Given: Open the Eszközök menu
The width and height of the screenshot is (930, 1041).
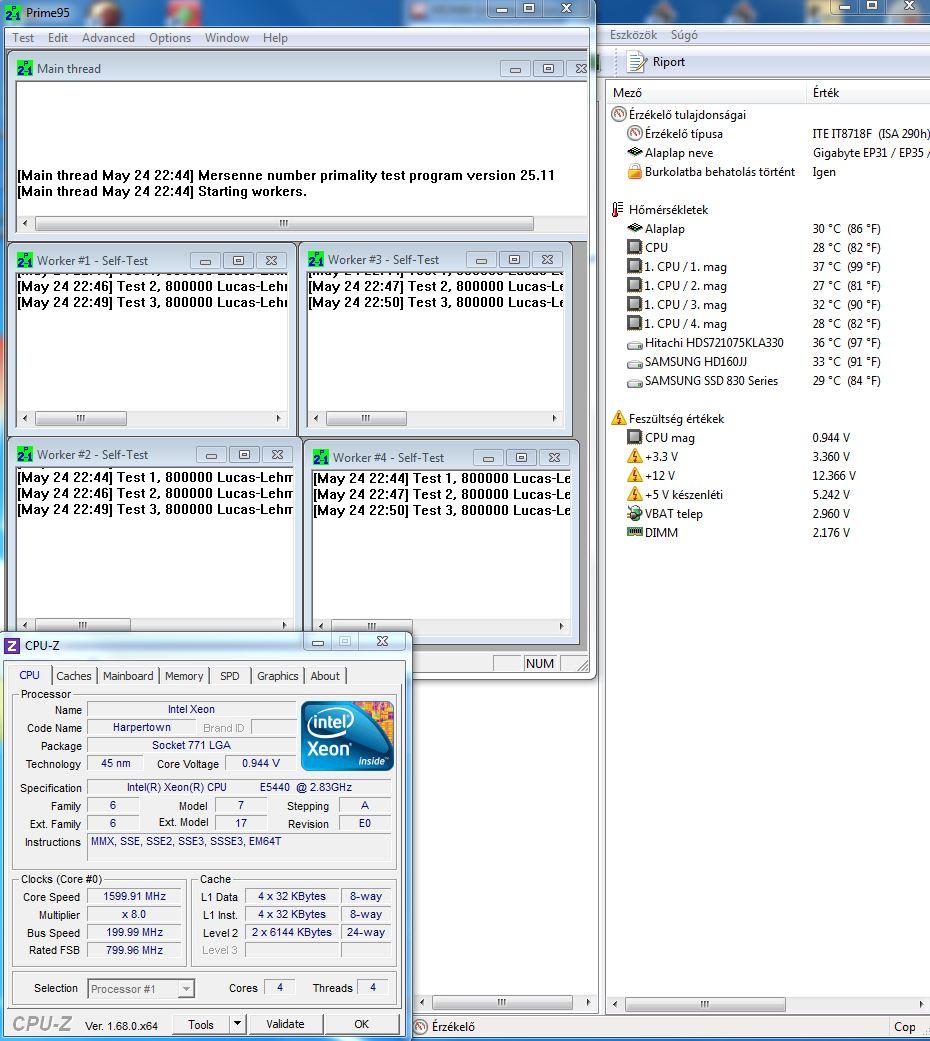Looking at the screenshot, I should pyautogui.click(x=633, y=35).
